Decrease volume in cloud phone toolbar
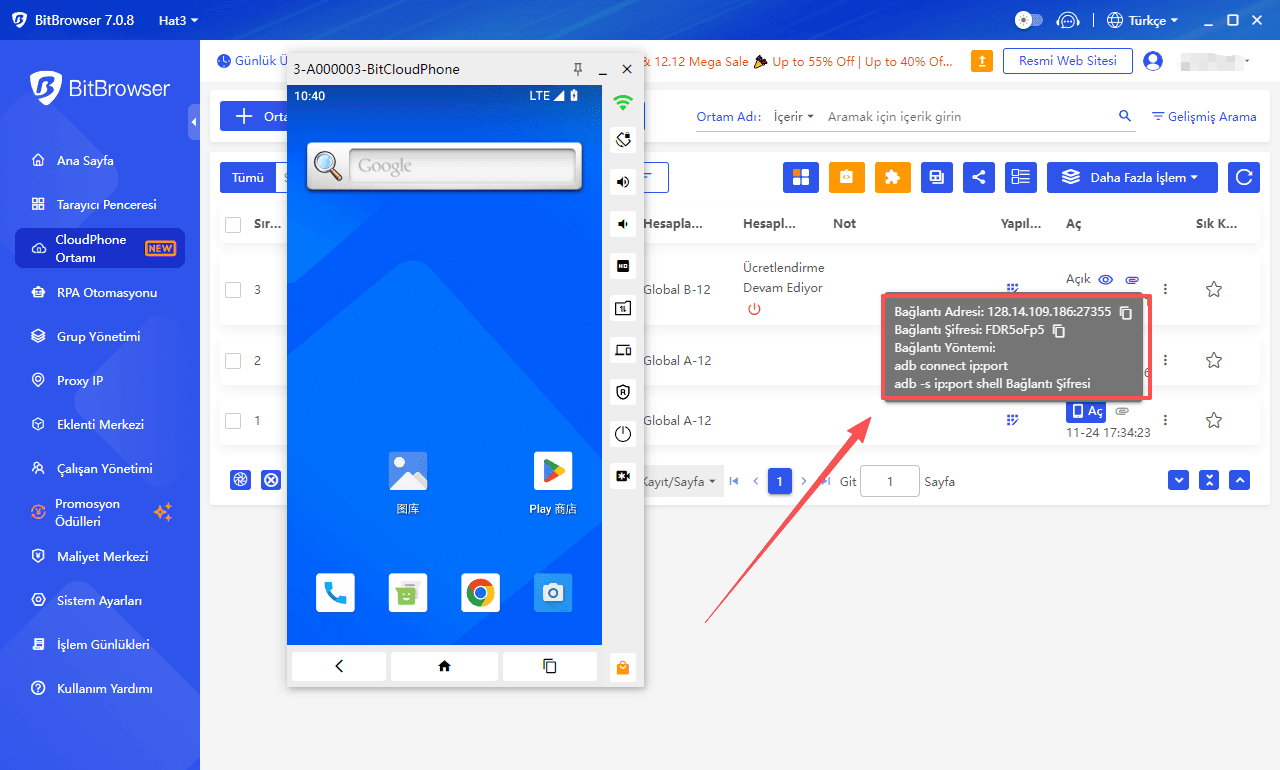The height and width of the screenshot is (770, 1280). coord(623,223)
